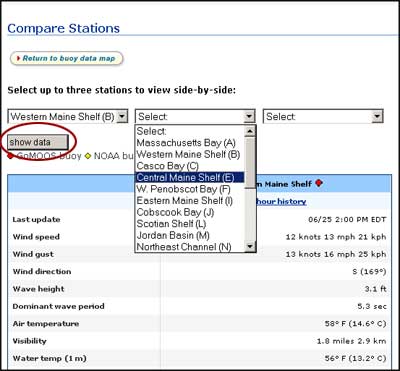Choose Jordan Basin (M) station
This screenshot has width=400, height=371.
pyautogui.click(x=173, y=235)
